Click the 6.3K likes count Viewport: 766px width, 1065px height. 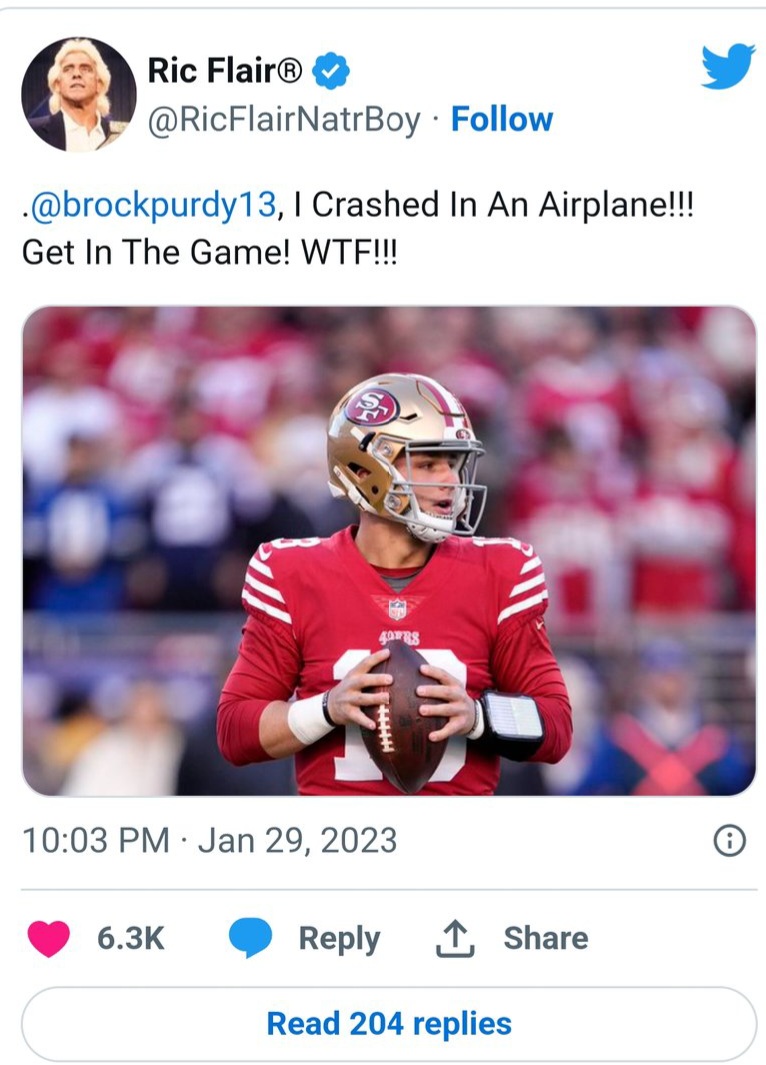[130, 939]
